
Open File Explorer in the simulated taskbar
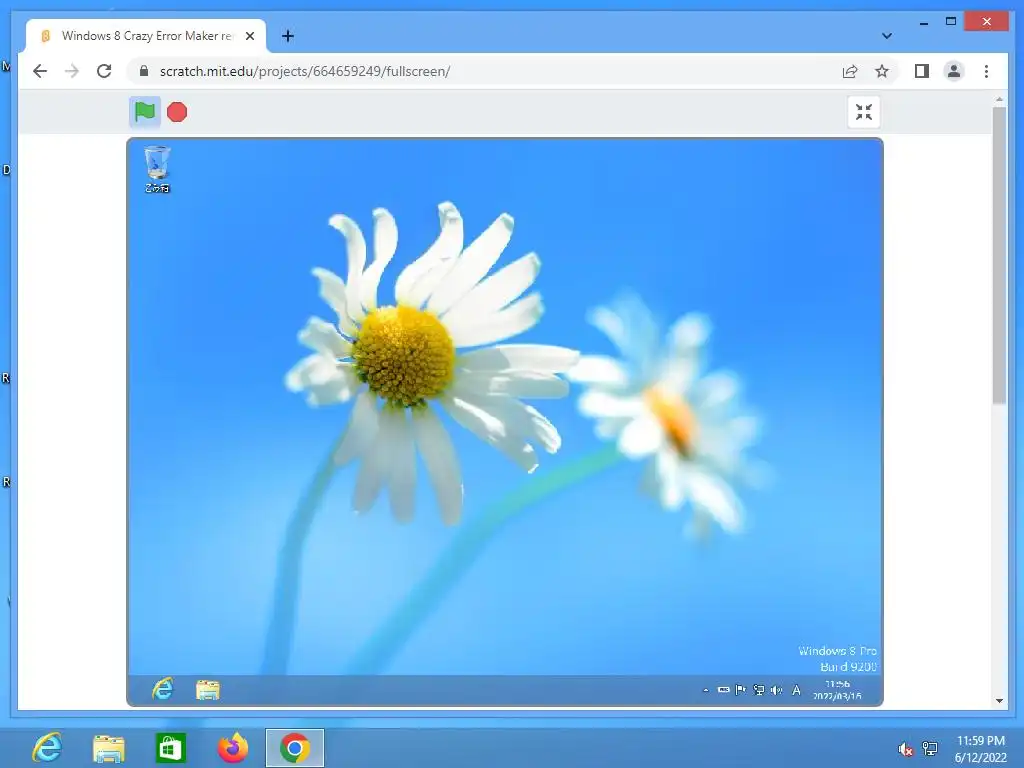pyautogui.click(x=208, y=690)
